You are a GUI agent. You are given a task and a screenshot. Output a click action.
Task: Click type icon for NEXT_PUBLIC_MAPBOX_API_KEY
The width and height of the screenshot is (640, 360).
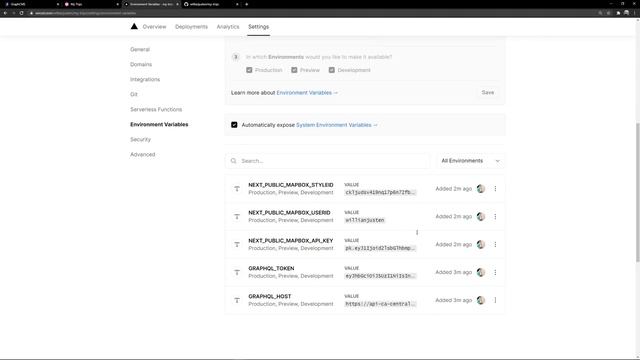coord(237,244)
